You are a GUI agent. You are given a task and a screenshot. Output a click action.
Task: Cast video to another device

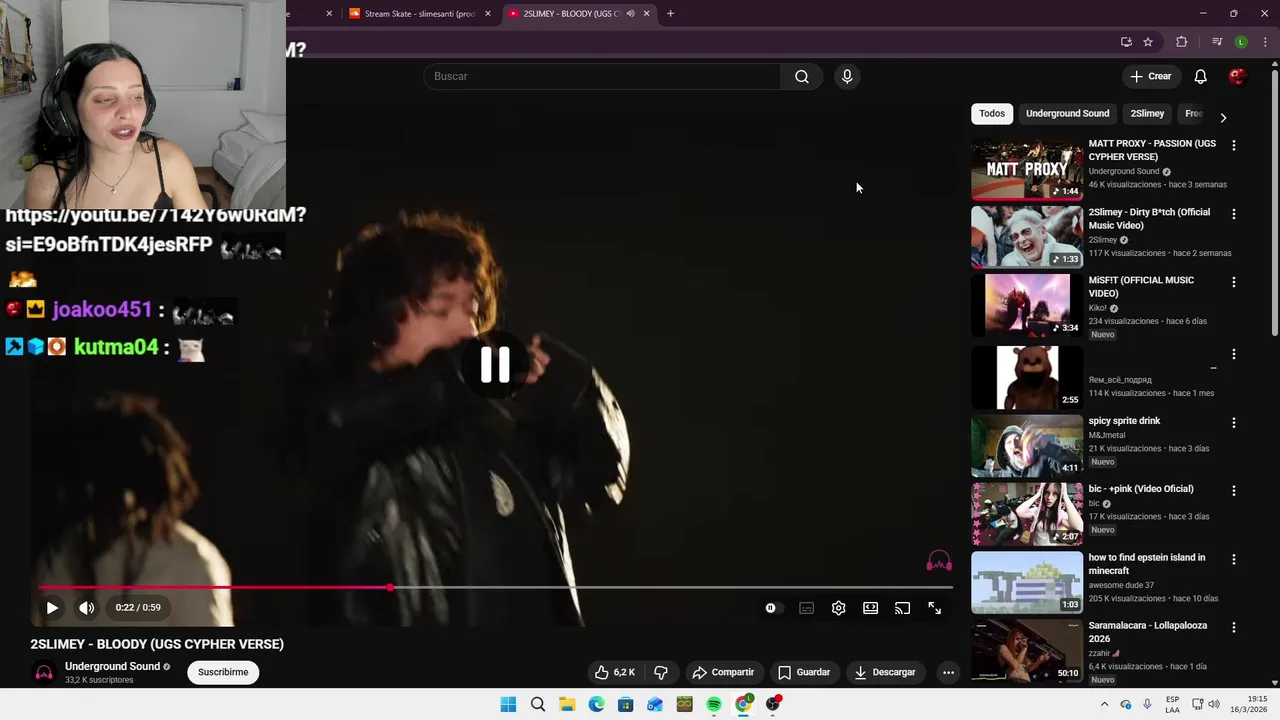903,608
